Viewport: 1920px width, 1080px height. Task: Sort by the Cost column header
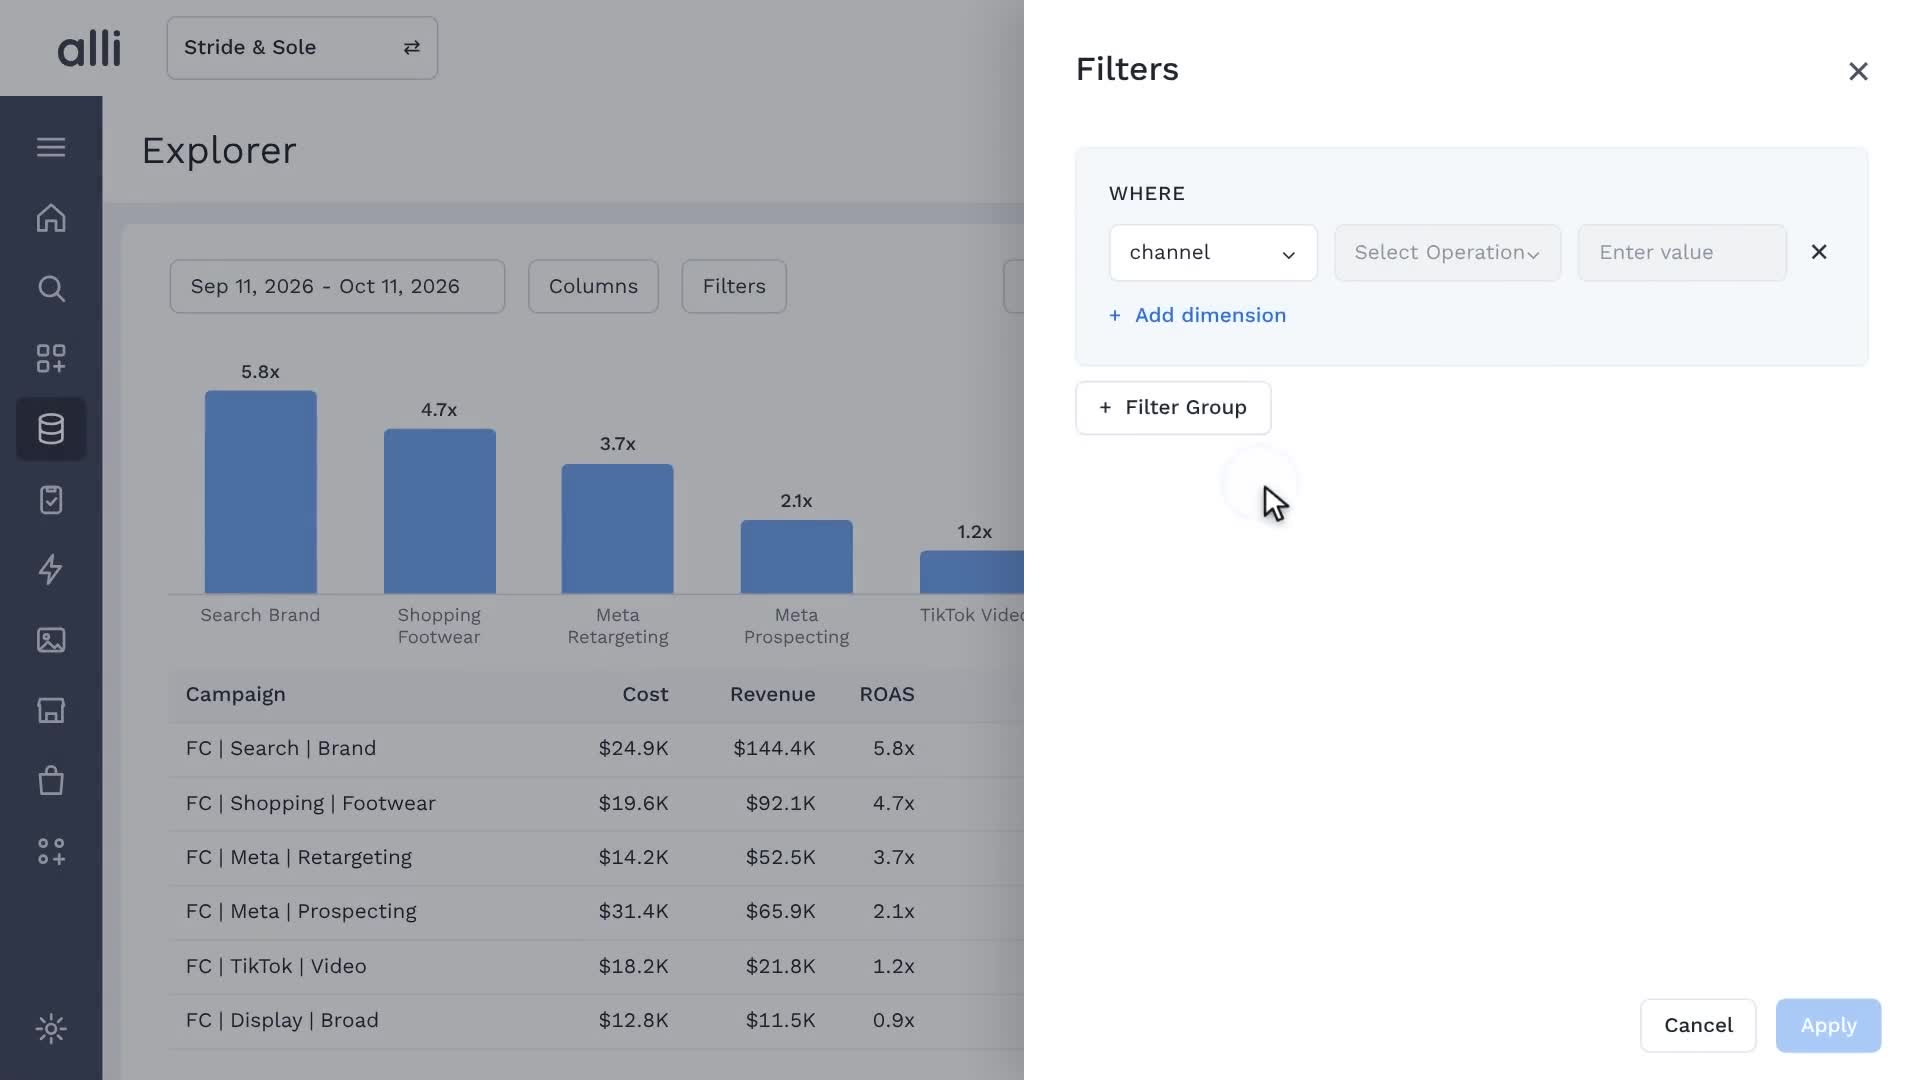click(x=645, y=694)
